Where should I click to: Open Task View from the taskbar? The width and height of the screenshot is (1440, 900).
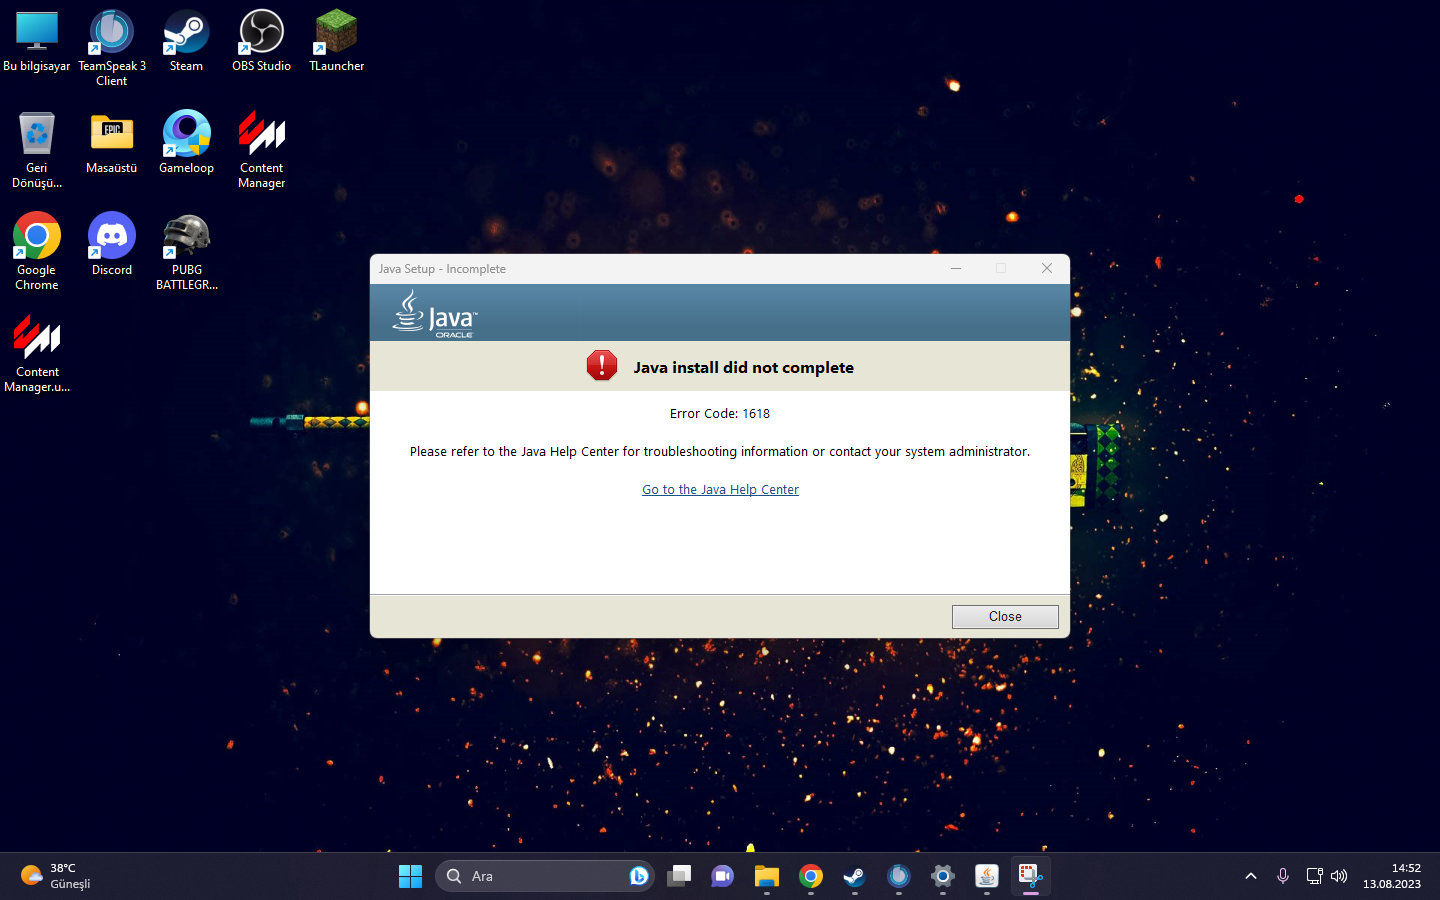pos(679,877)
